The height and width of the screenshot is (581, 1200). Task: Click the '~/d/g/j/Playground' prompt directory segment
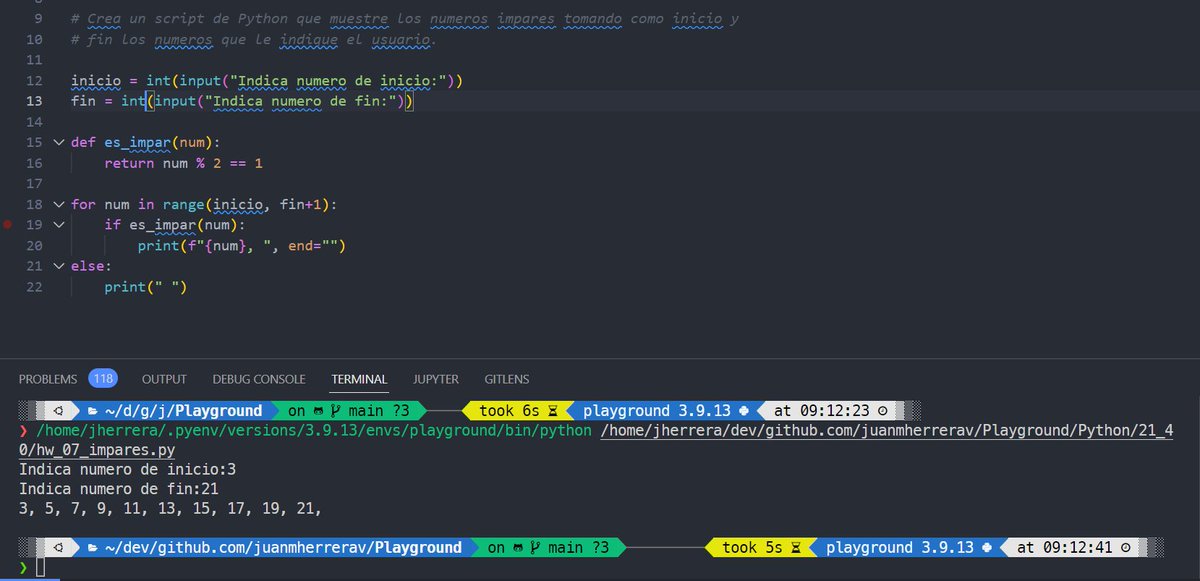click(175, 411)
